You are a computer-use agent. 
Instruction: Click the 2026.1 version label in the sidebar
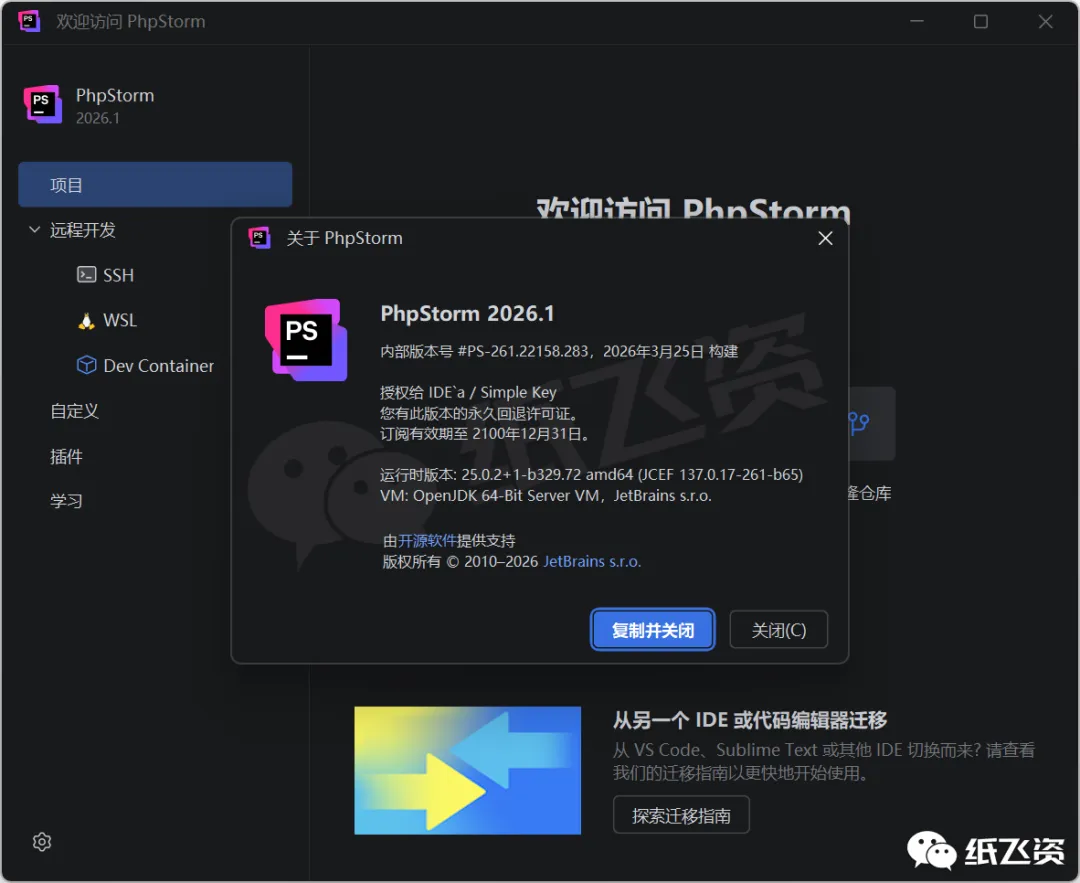[x=98, y=118]
